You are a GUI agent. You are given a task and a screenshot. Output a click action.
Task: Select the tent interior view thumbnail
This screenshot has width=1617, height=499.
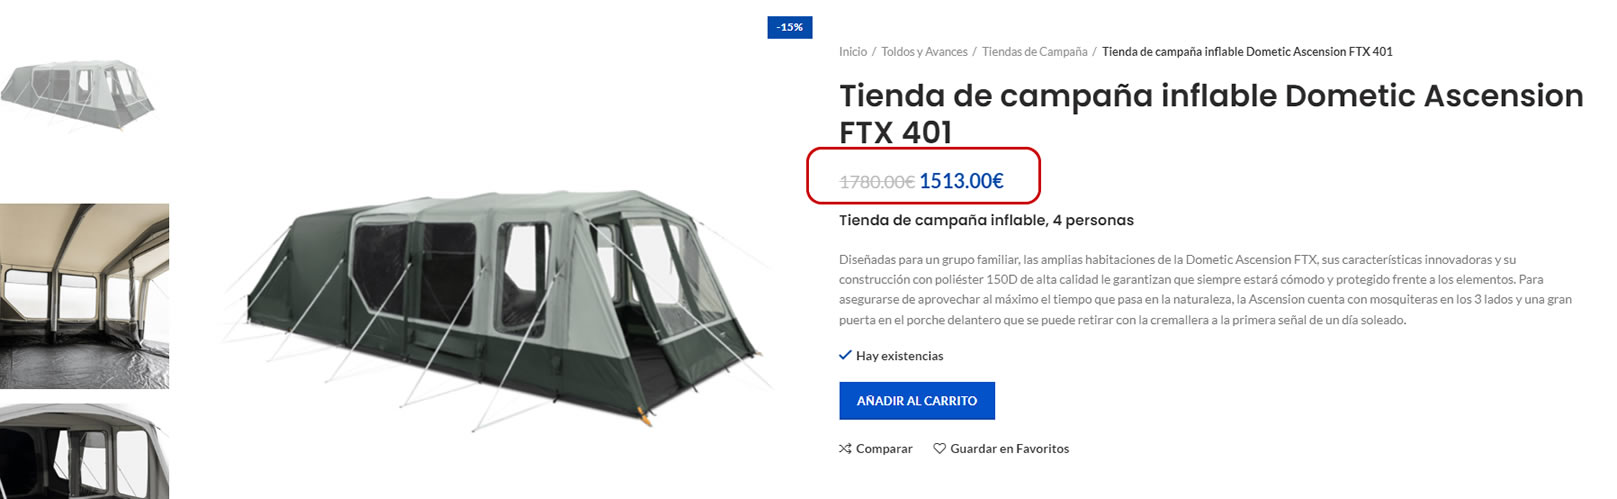click(x=84, y=296)
